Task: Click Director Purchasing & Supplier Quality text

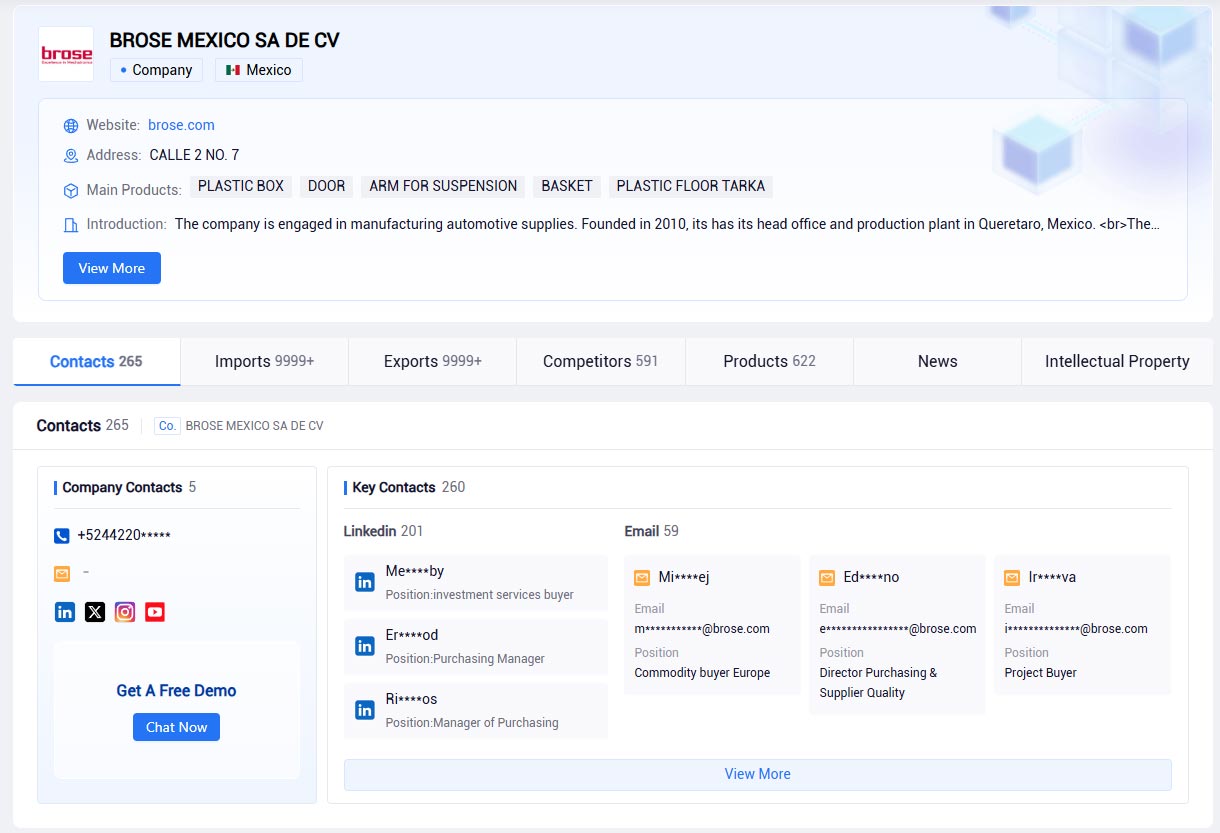Action: click(x=878, y=683)
